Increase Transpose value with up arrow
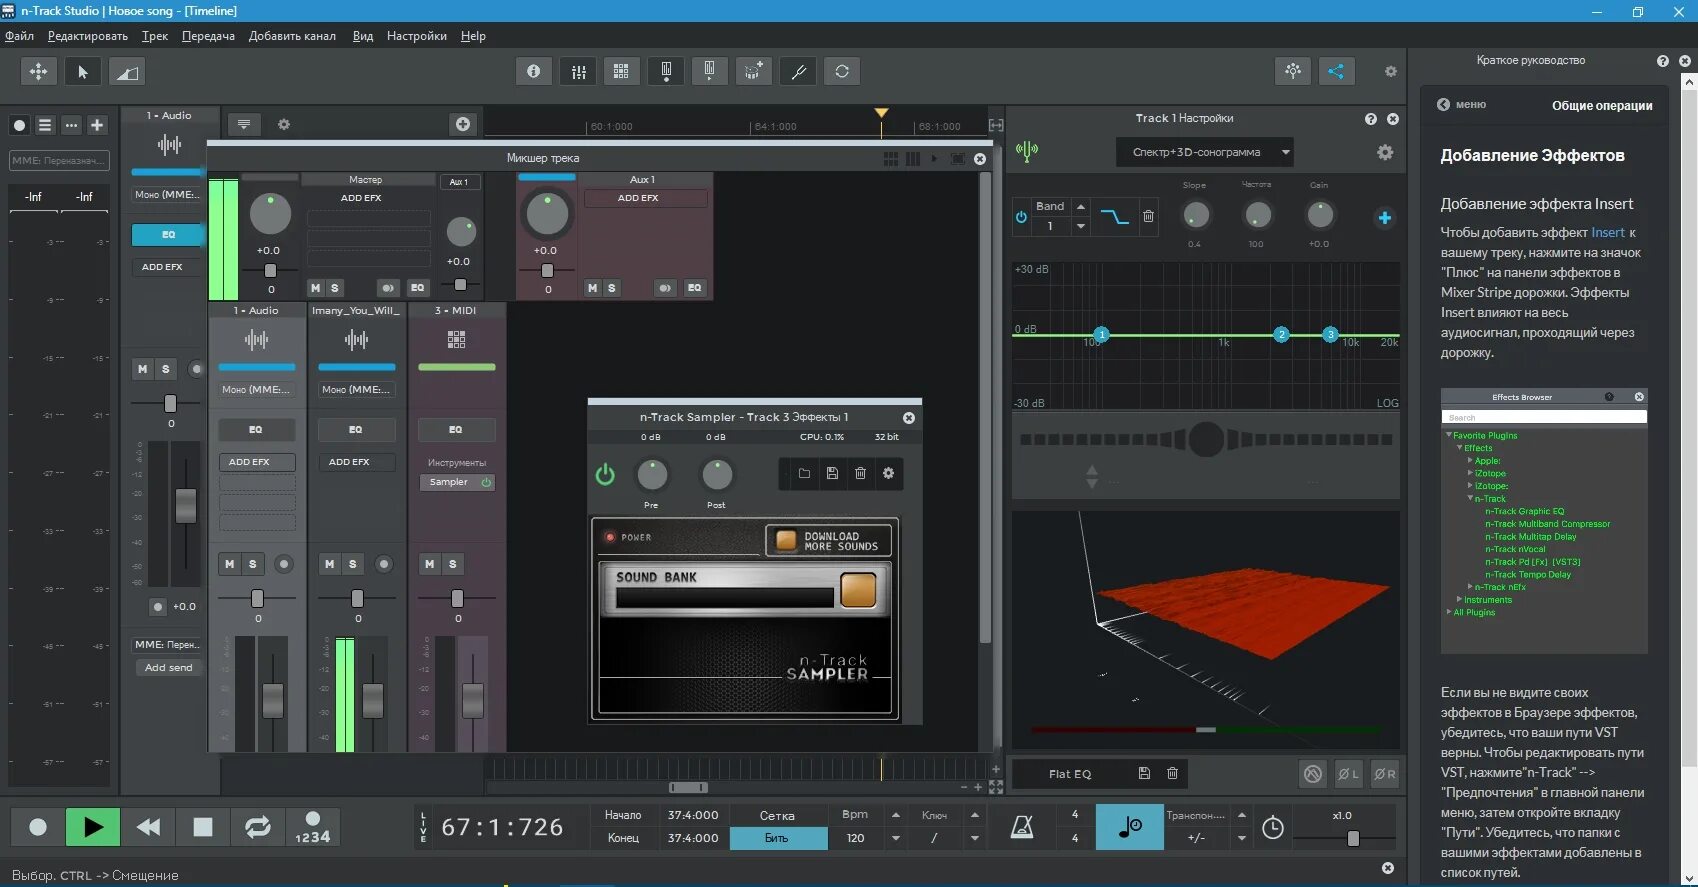Viewport: 1698px width, 887px height. [x=1242, y=815]
